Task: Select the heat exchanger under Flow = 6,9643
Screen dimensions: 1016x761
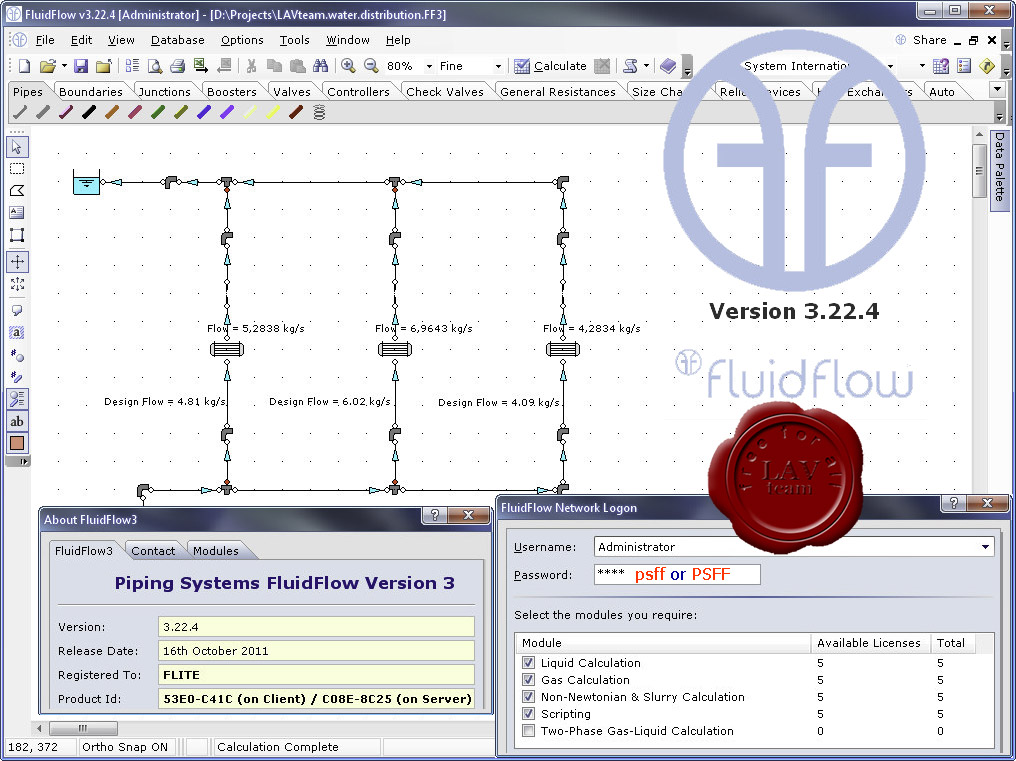Action: [395, 349]
